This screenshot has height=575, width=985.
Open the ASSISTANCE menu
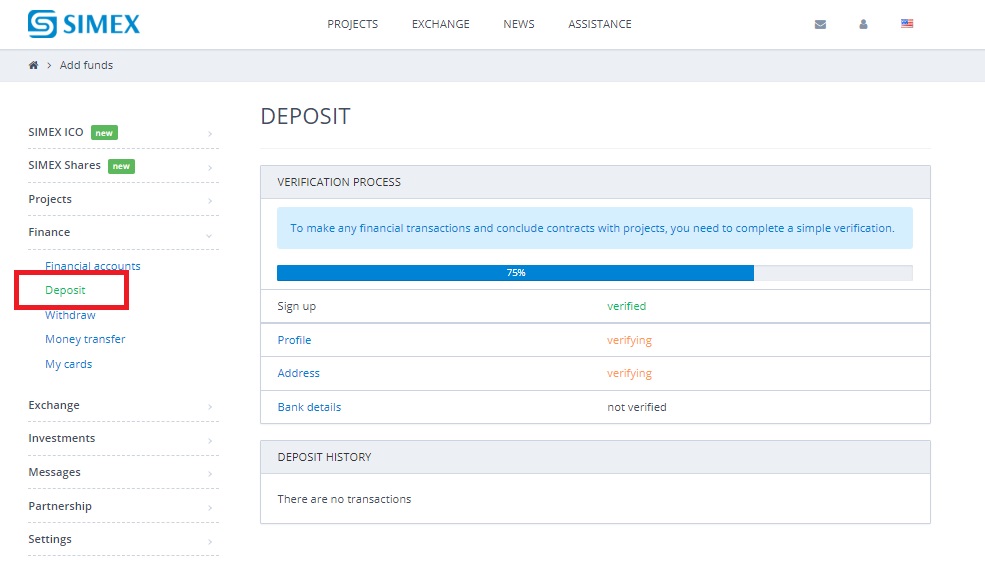[600, 24]
